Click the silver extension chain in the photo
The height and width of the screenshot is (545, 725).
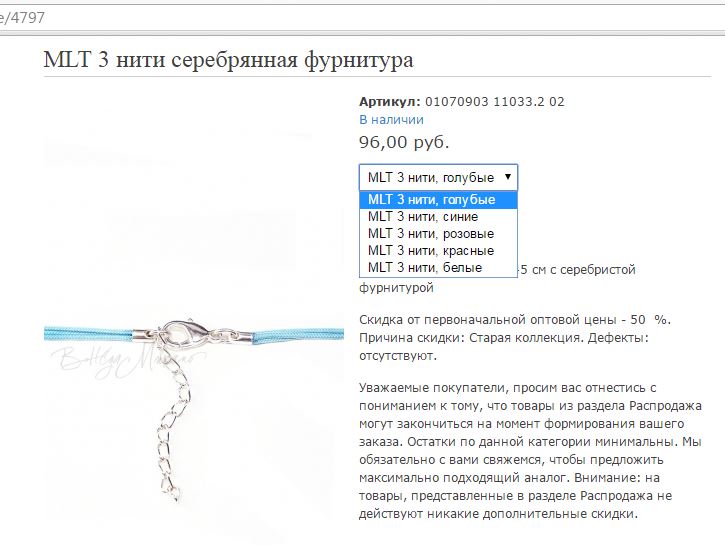pos(172,425)
